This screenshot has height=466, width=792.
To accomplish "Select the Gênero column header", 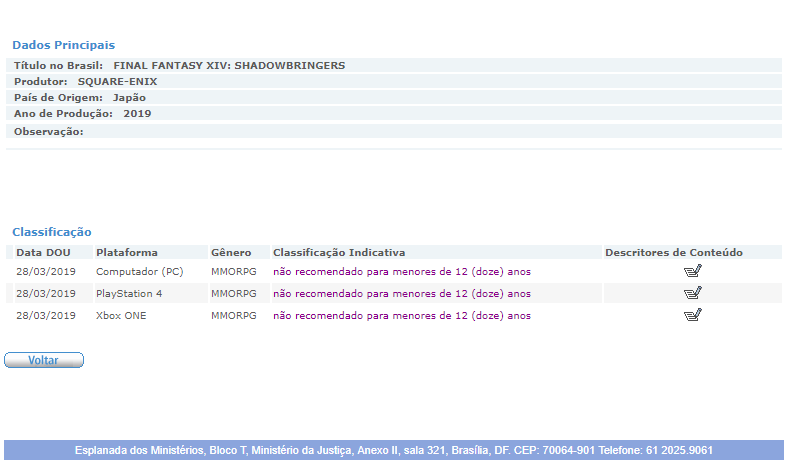I will tap(231, 252).
